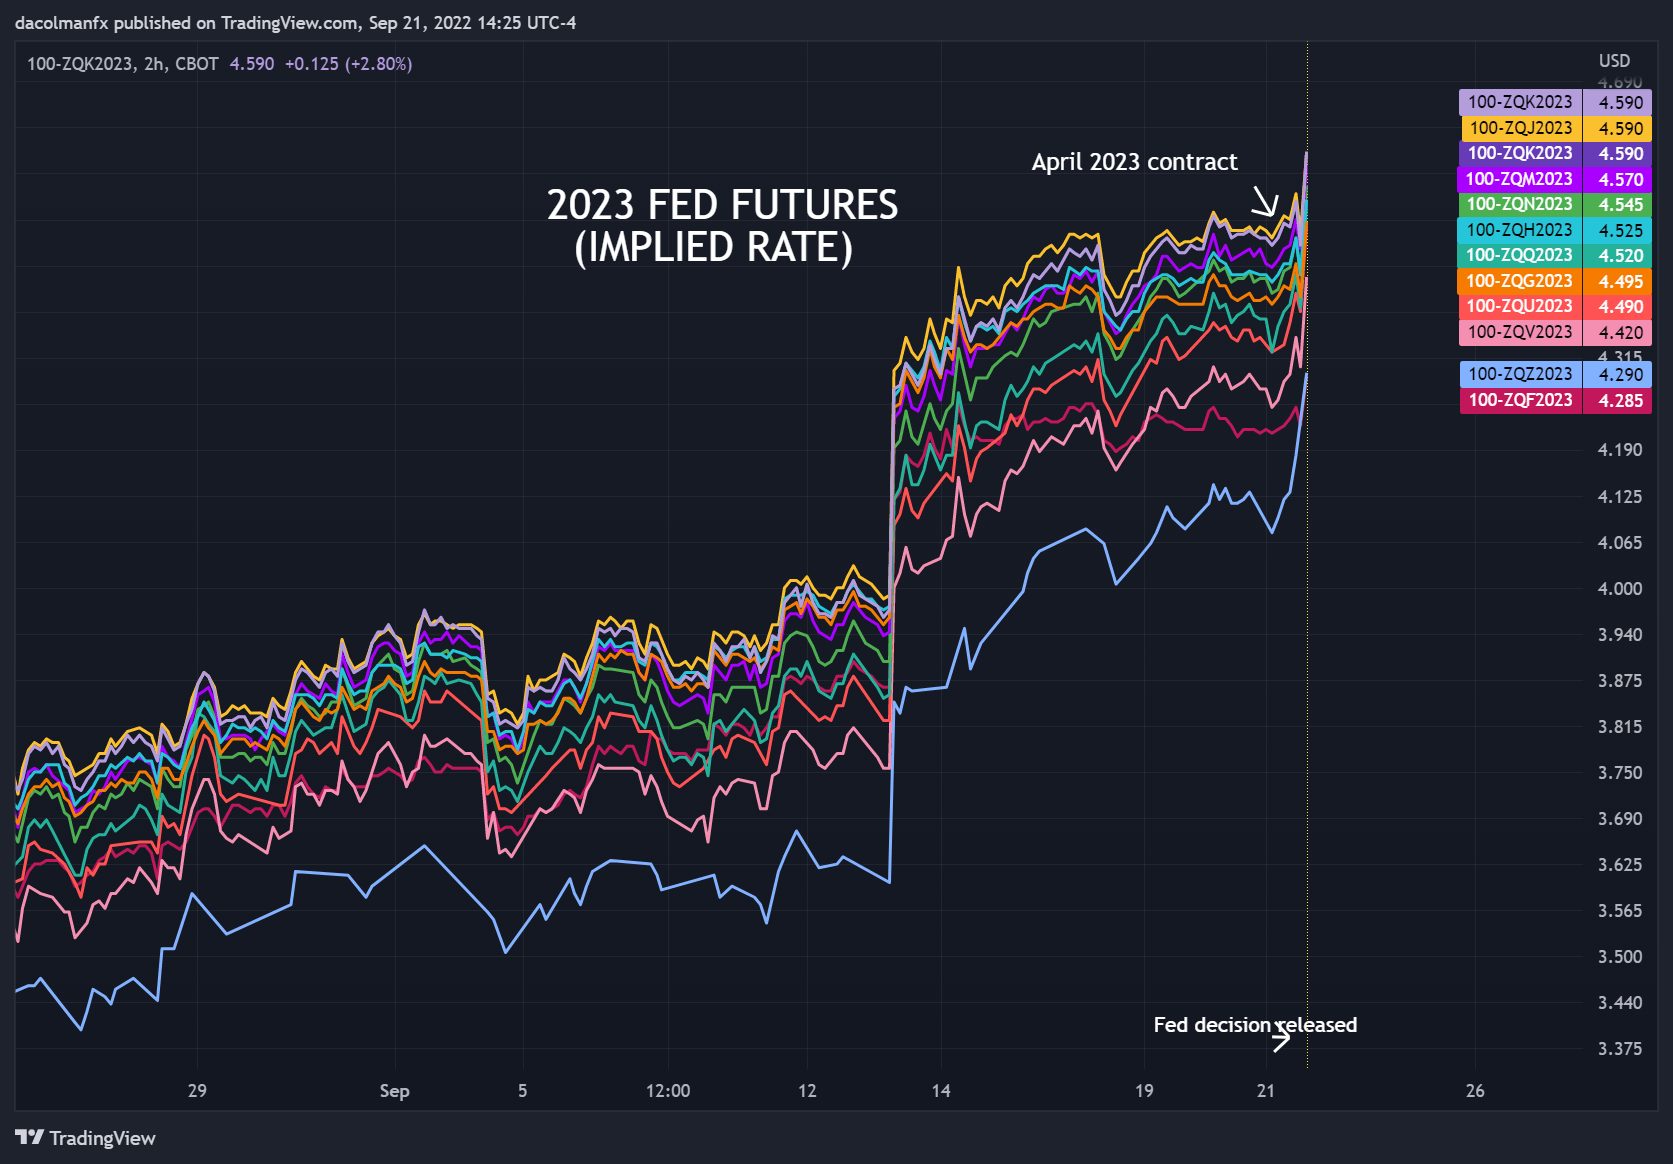Click the USD currency label
Viewport: 1673px width, 1164px height.
pyautogui.click(x=1614, y=61)
